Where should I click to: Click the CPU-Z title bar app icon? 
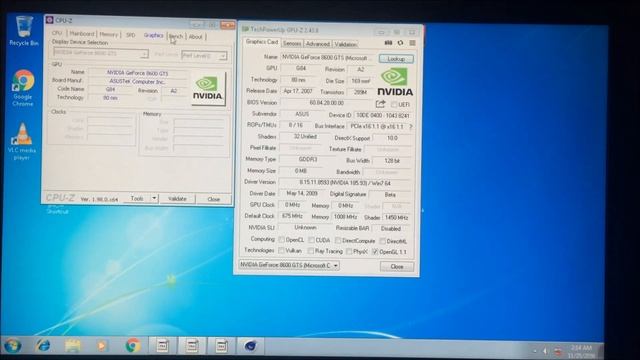tap(49, 20)
